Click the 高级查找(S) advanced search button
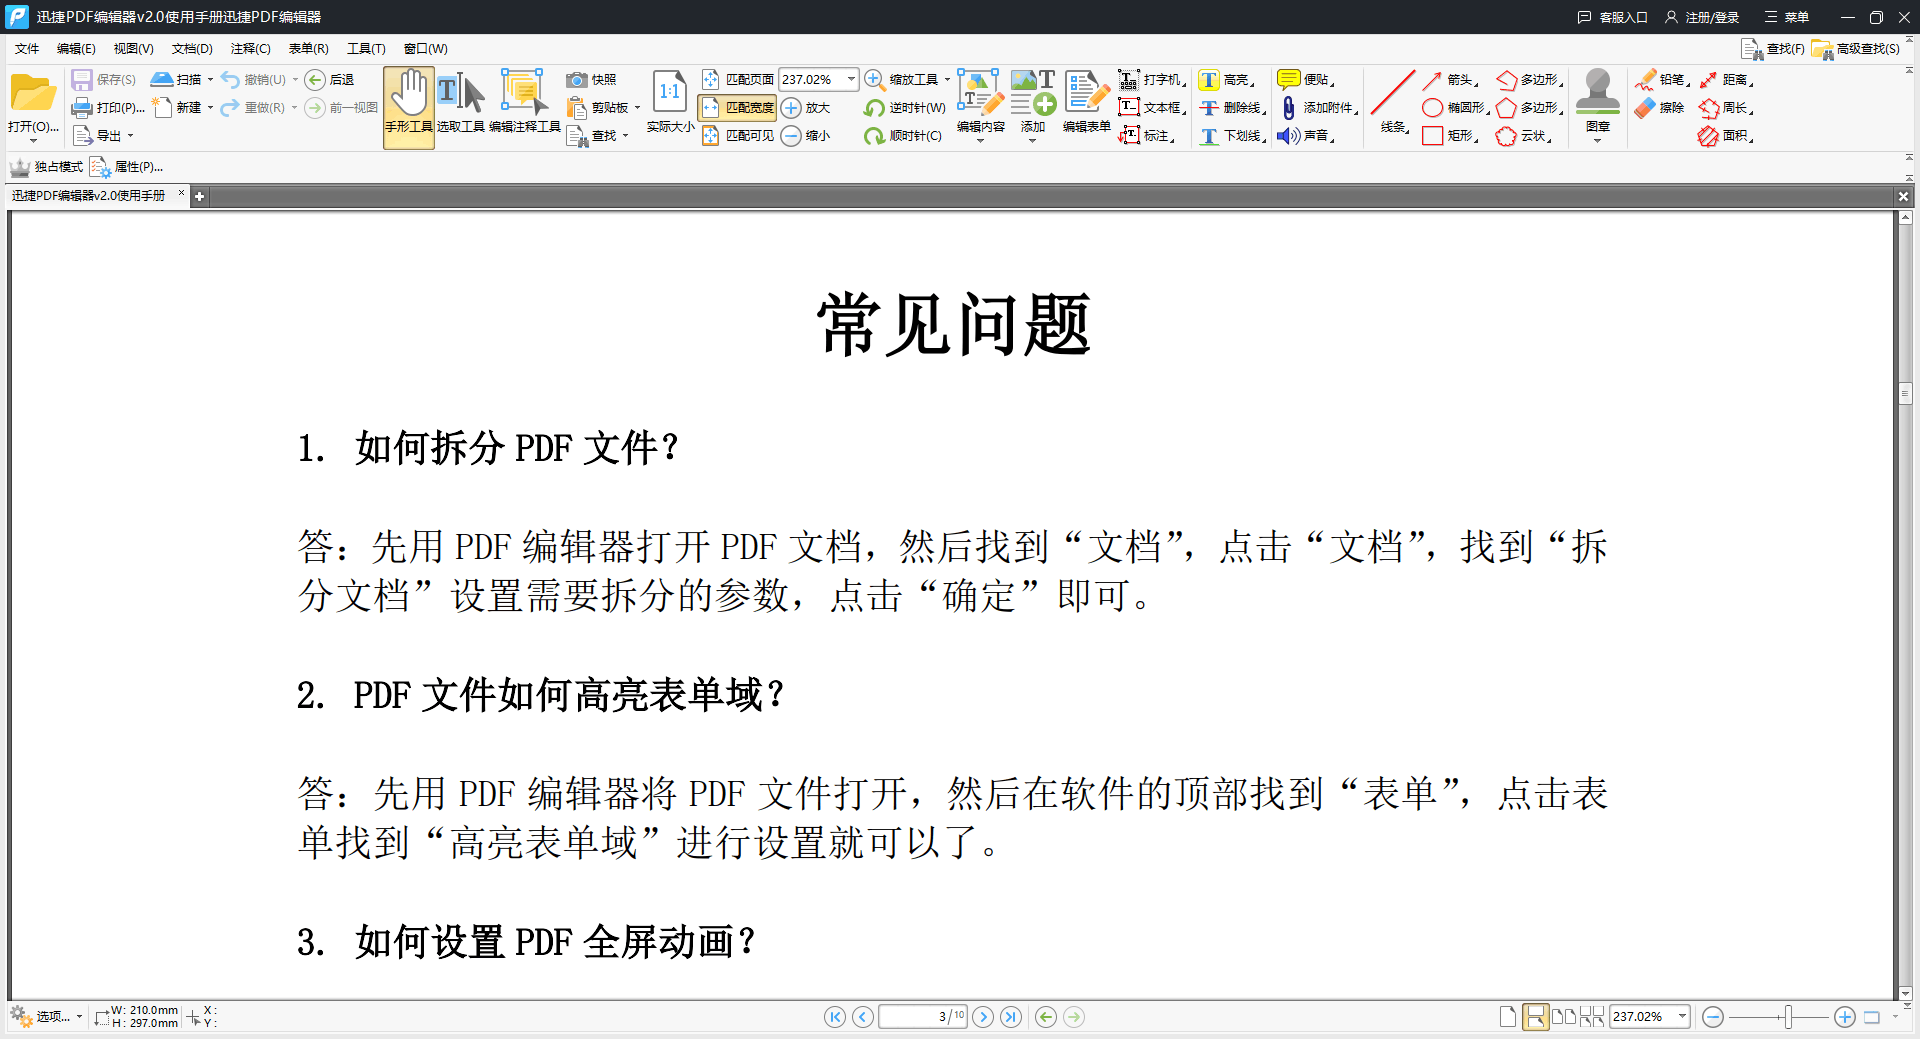The image size is (1920, 1039). coord(1856,48)
